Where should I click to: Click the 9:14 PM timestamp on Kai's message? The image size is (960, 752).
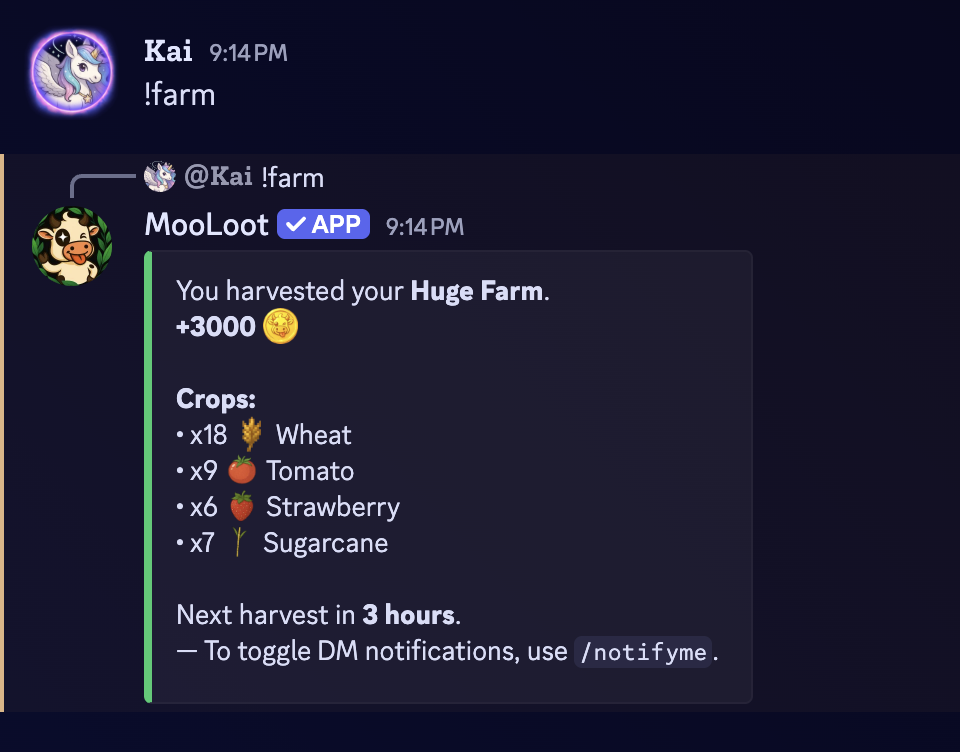point(246,53)
